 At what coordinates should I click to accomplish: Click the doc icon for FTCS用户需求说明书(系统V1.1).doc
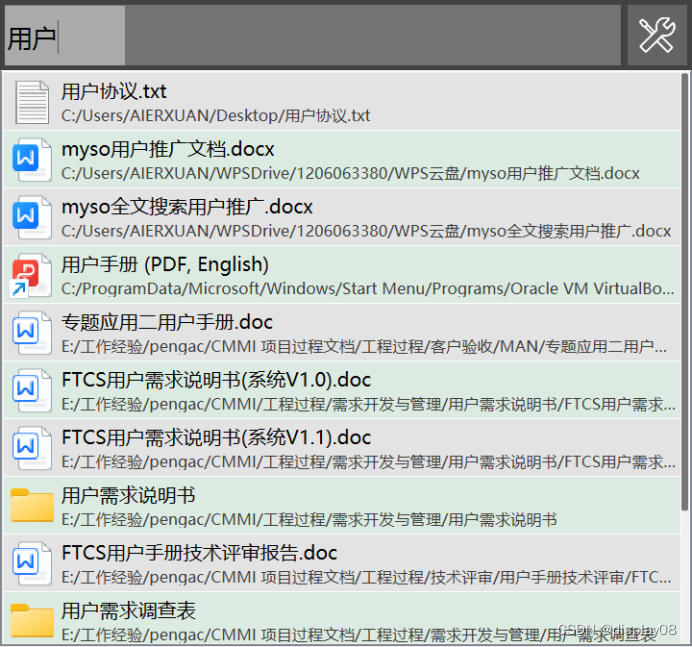pos(32,448)
